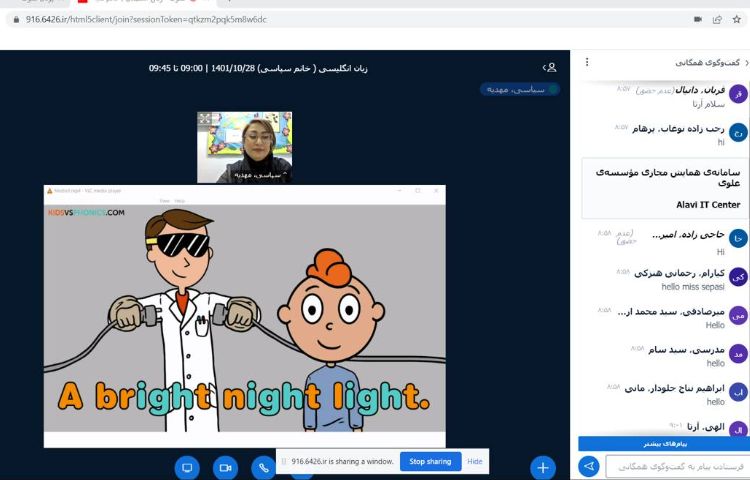Hide the screen sharing notification bar
Image resolution: width=750 pixels, height=480 pixels.
click(475, 461)
